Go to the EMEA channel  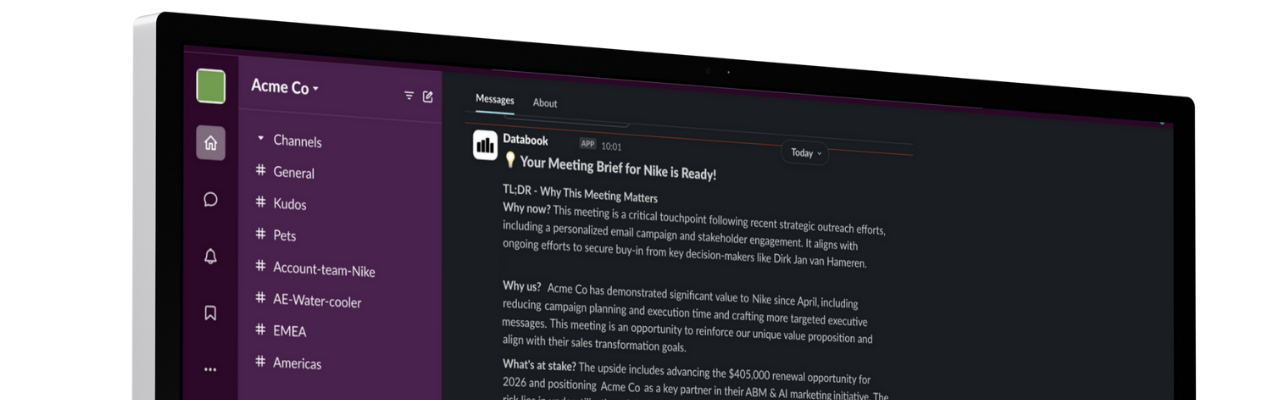(x=289, y=331)
